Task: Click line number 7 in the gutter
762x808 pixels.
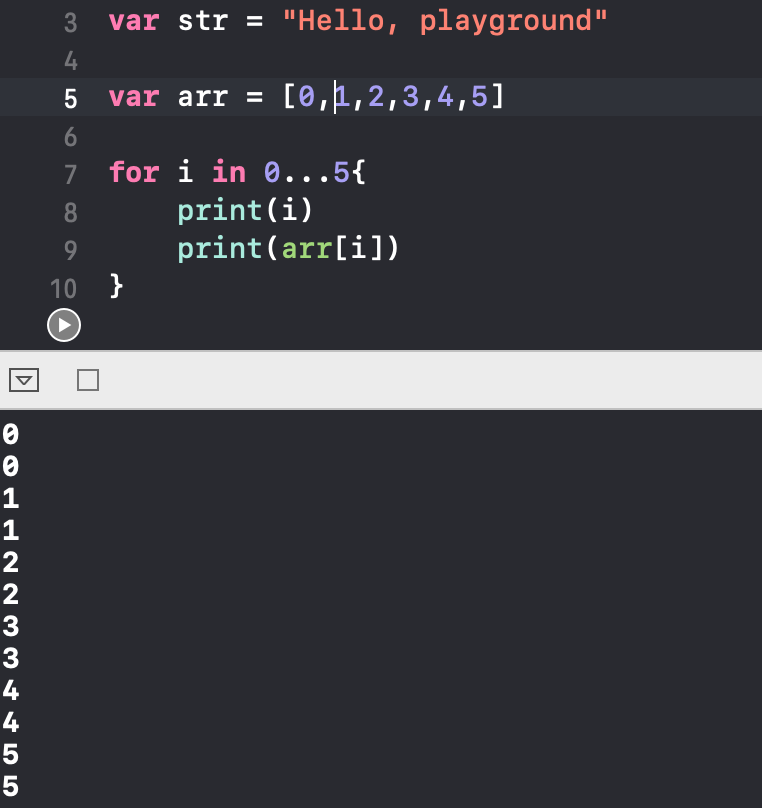Action: (71, 175)
